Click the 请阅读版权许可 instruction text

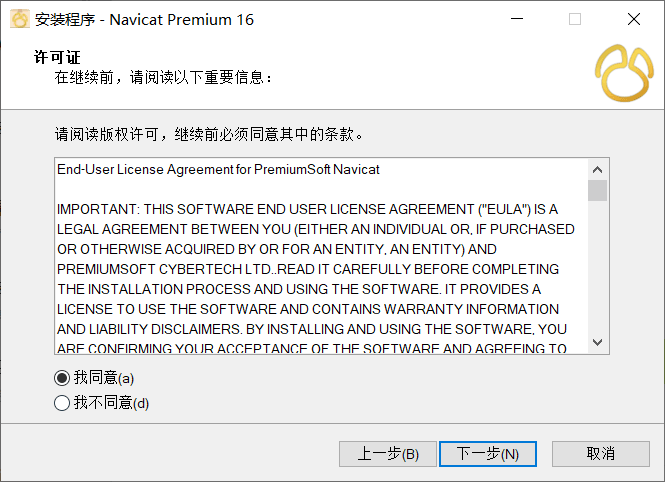click(x=209, y=134)
